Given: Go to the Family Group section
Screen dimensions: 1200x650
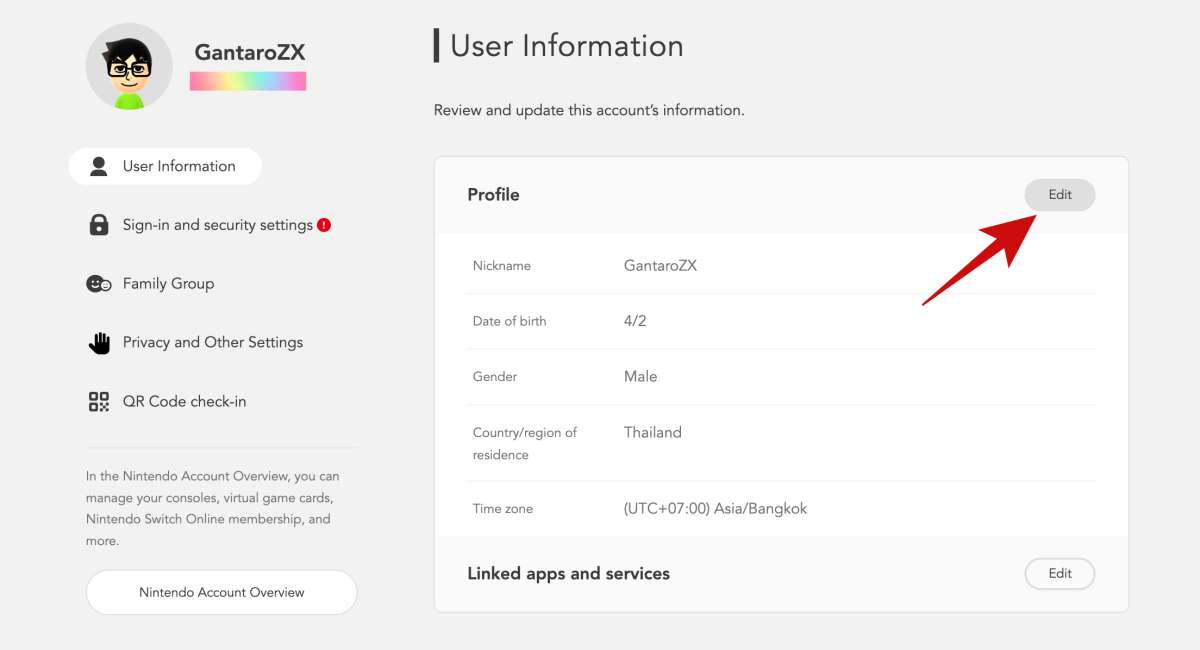Looking at the screenshot, I should tap(168, 284).
